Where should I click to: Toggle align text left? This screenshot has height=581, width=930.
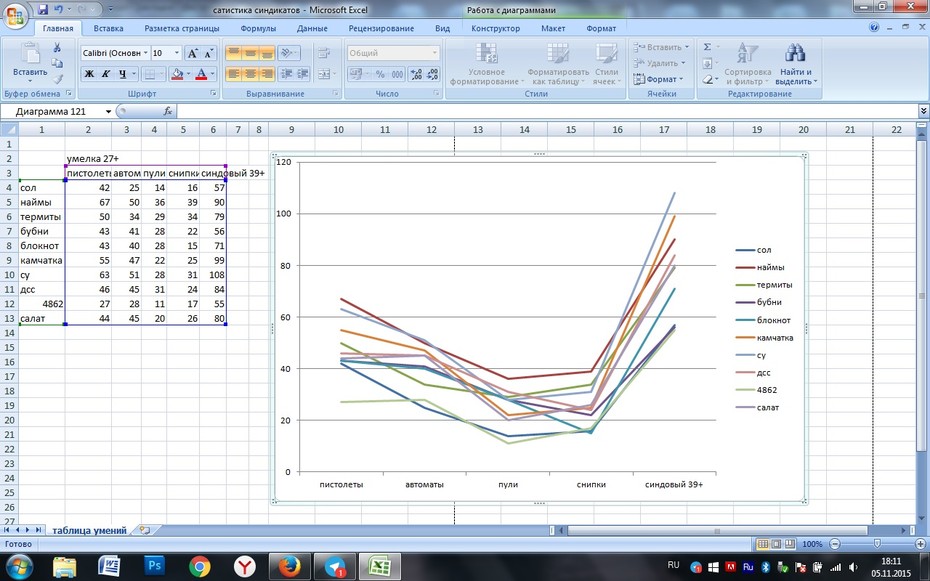pos(234,74)
